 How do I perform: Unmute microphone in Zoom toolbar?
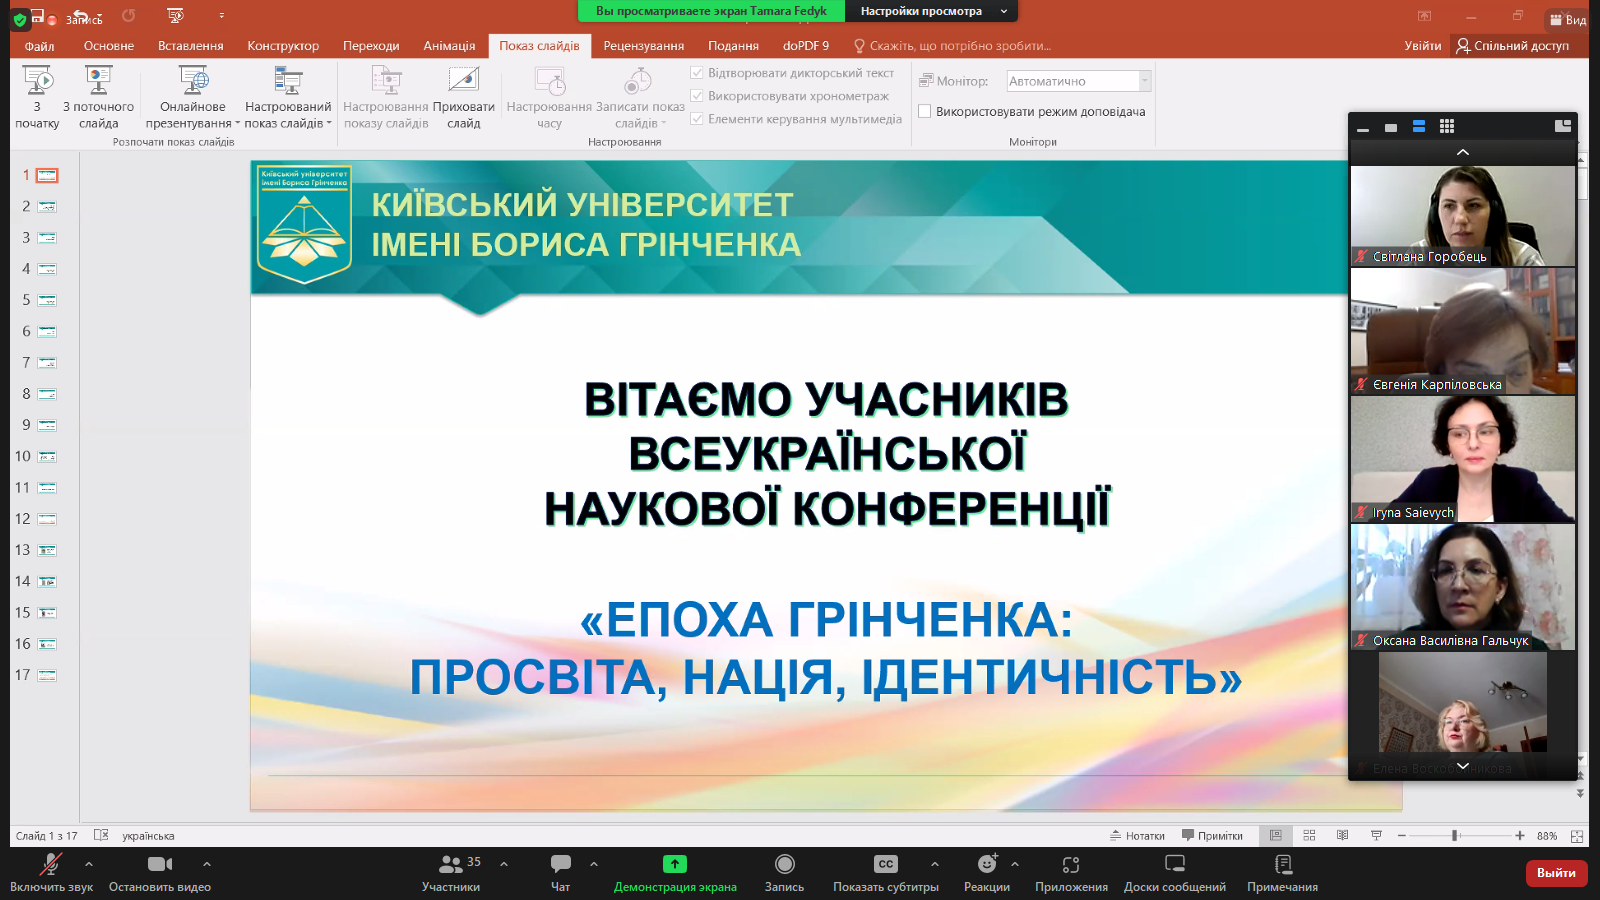(50, 865)
